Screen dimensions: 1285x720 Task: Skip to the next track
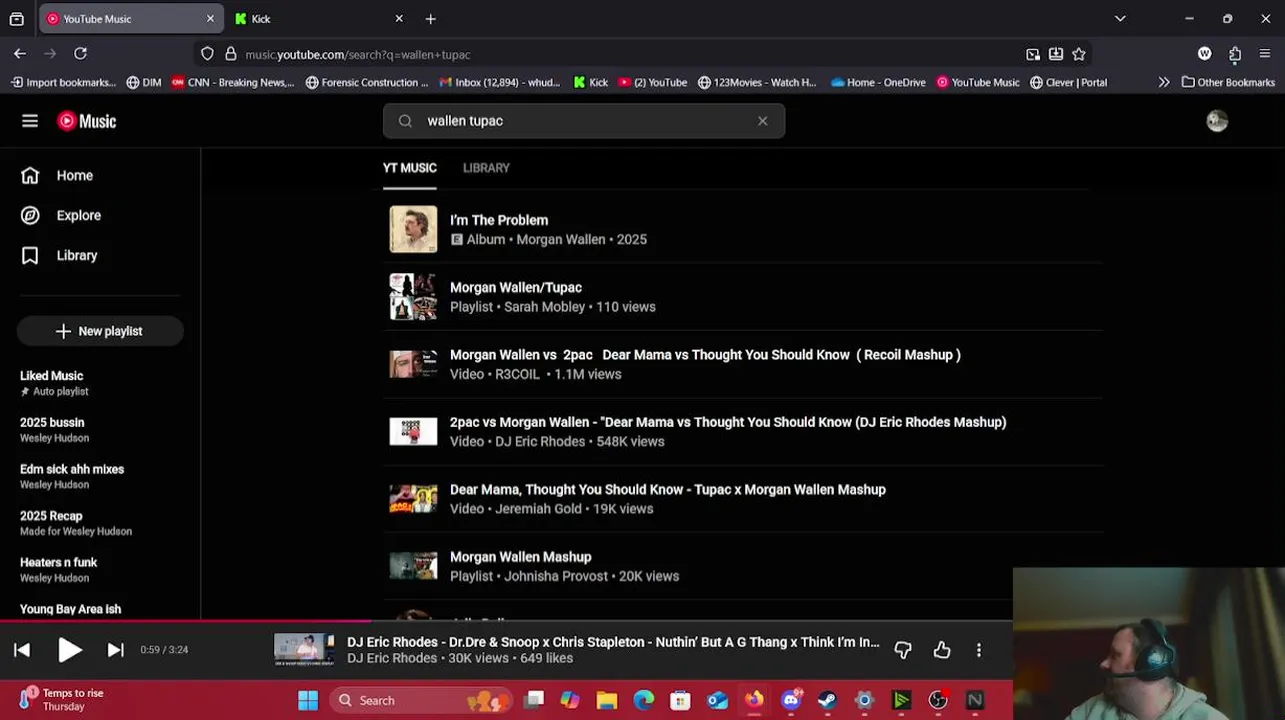pos(116,650)
